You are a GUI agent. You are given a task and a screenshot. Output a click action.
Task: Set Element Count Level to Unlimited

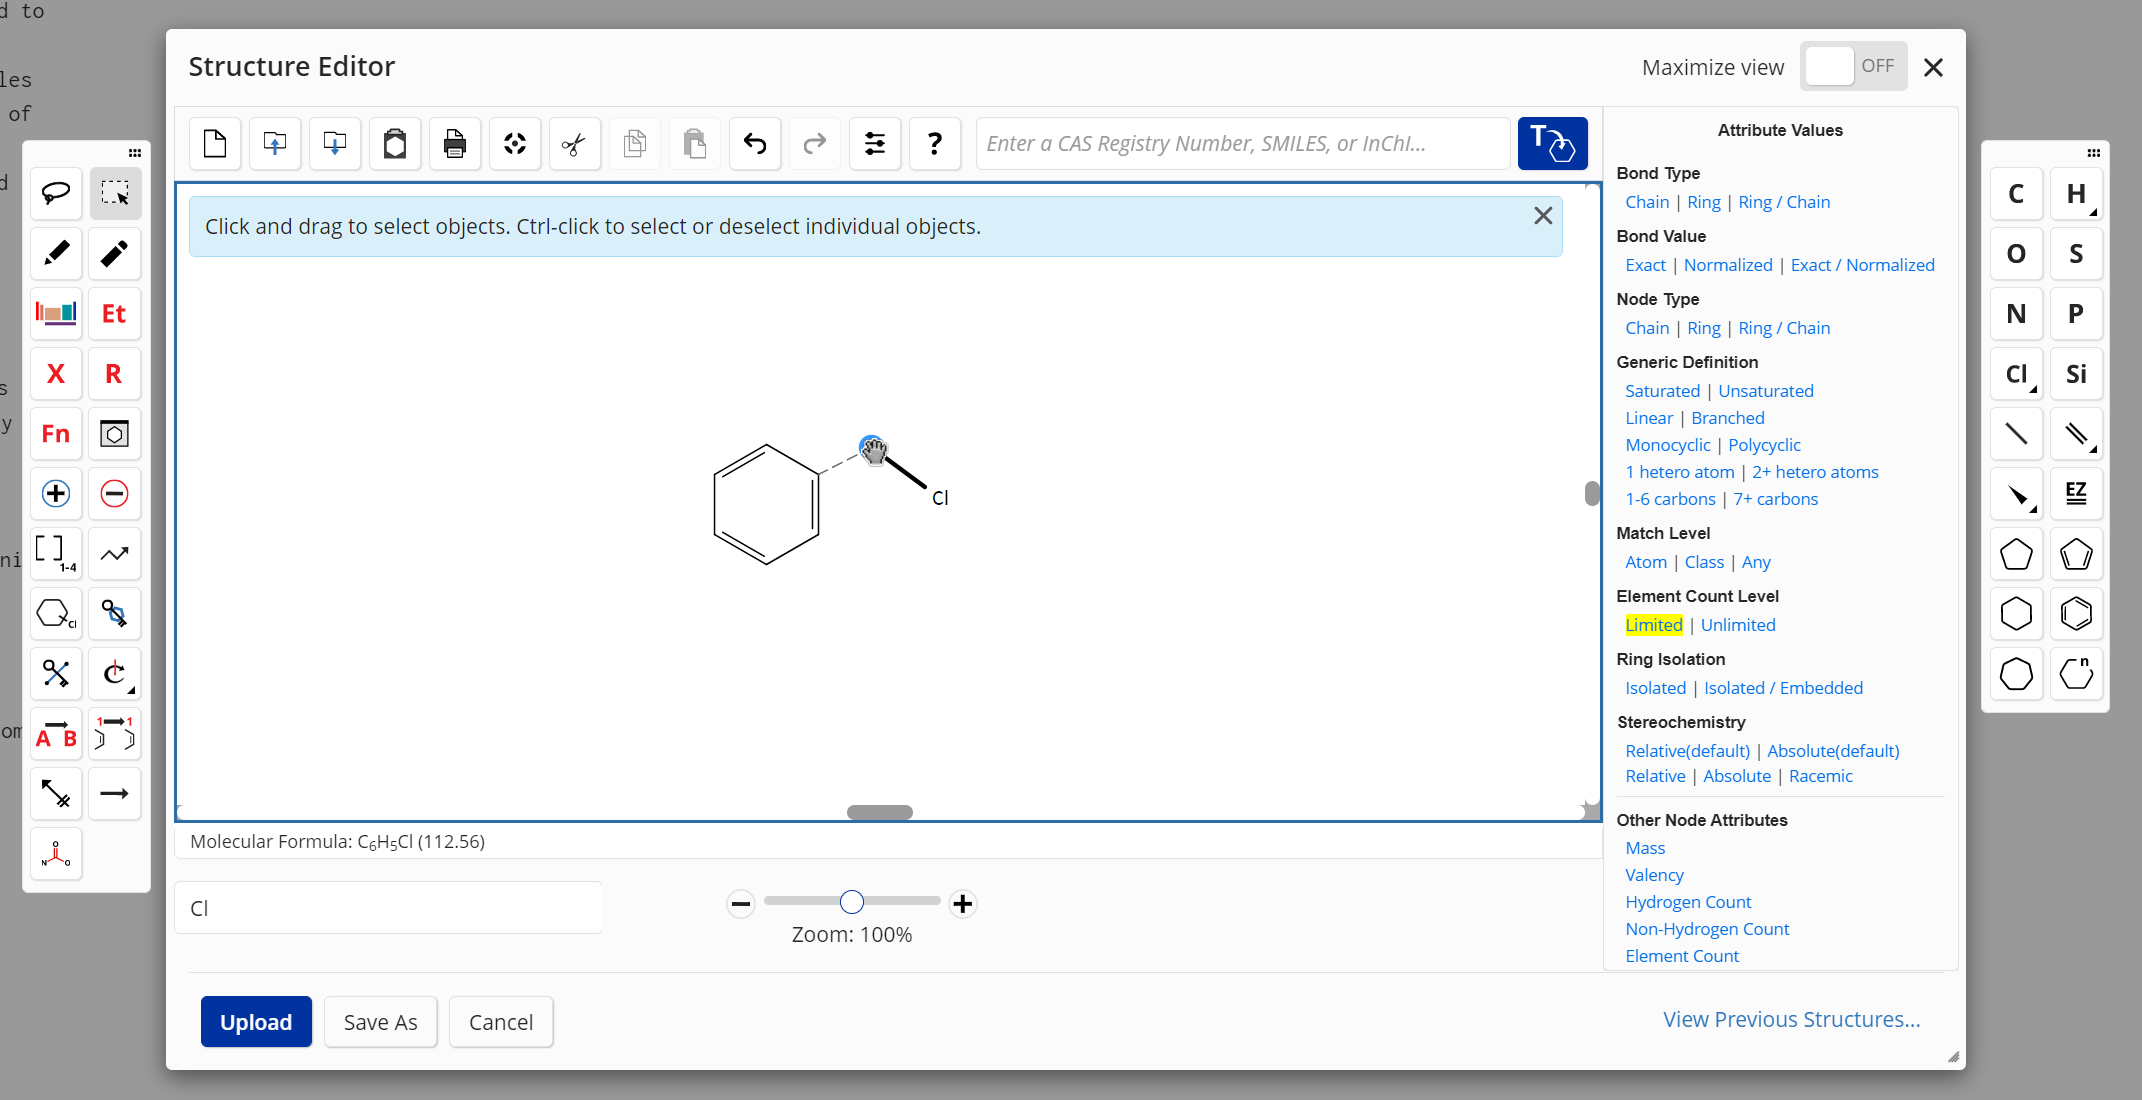[x=1738, y=625]
